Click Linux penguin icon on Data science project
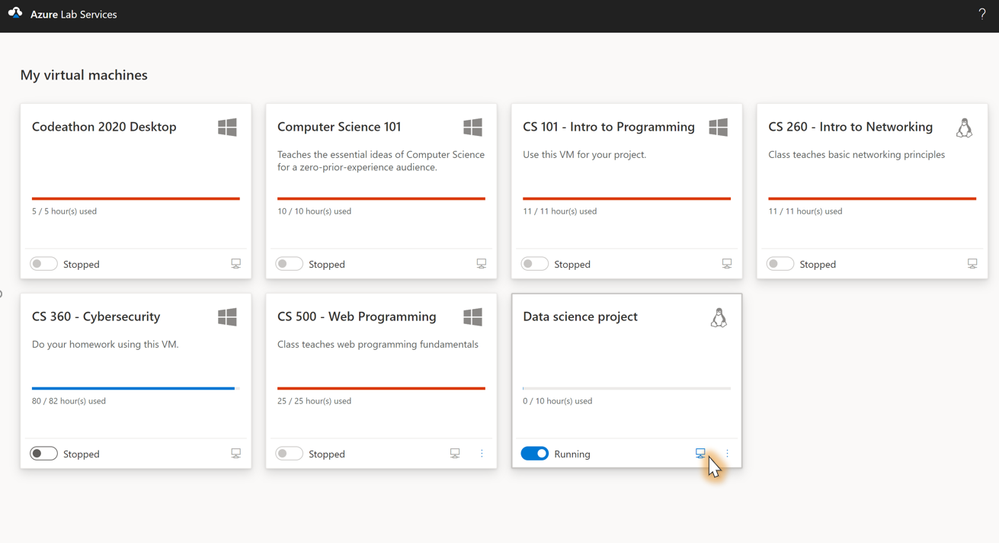The width and height of the screenshot is (999, 543). coord(719,317)
